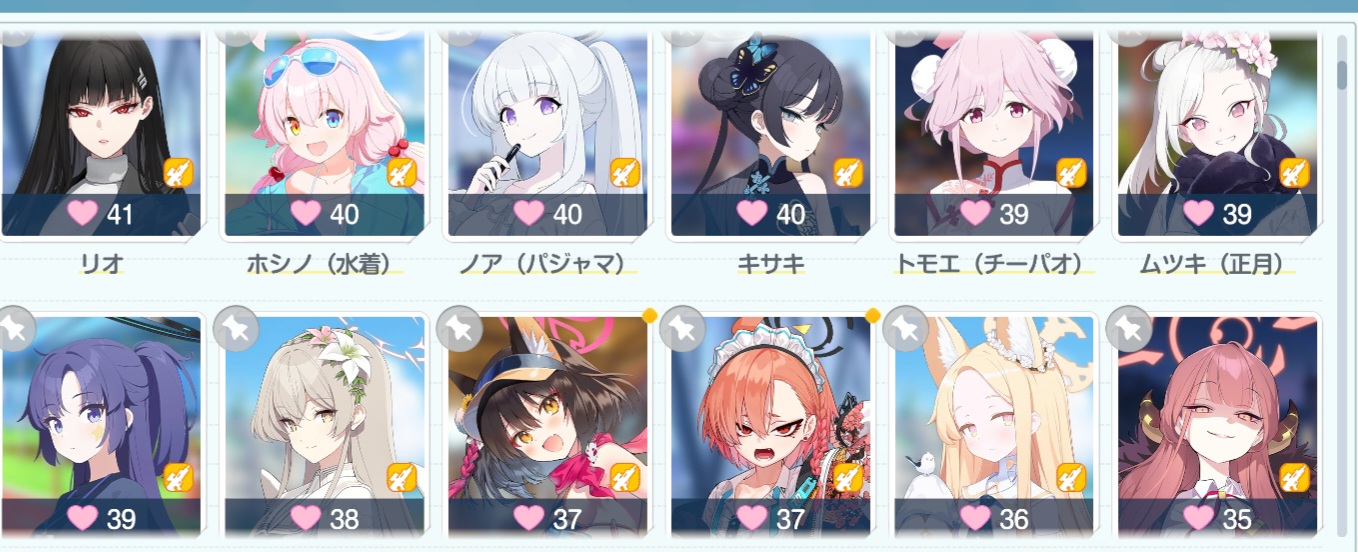Click sword badge on リオ portrait
The width and height of the screenshot is (1358, 552).
pos(178,173)
